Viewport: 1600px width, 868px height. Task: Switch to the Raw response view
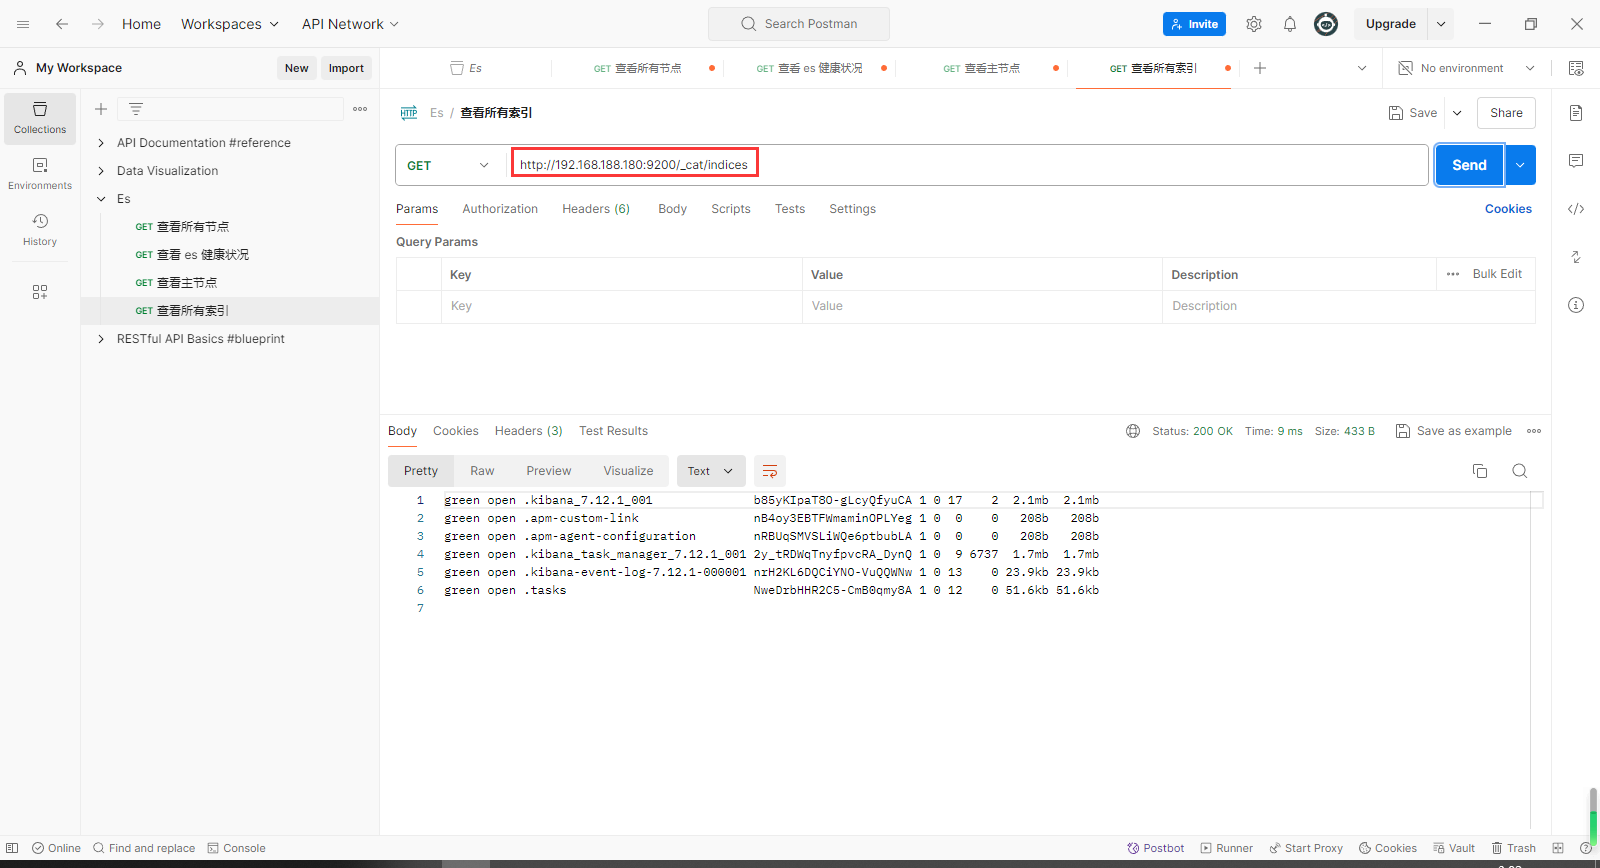point(482,471)
